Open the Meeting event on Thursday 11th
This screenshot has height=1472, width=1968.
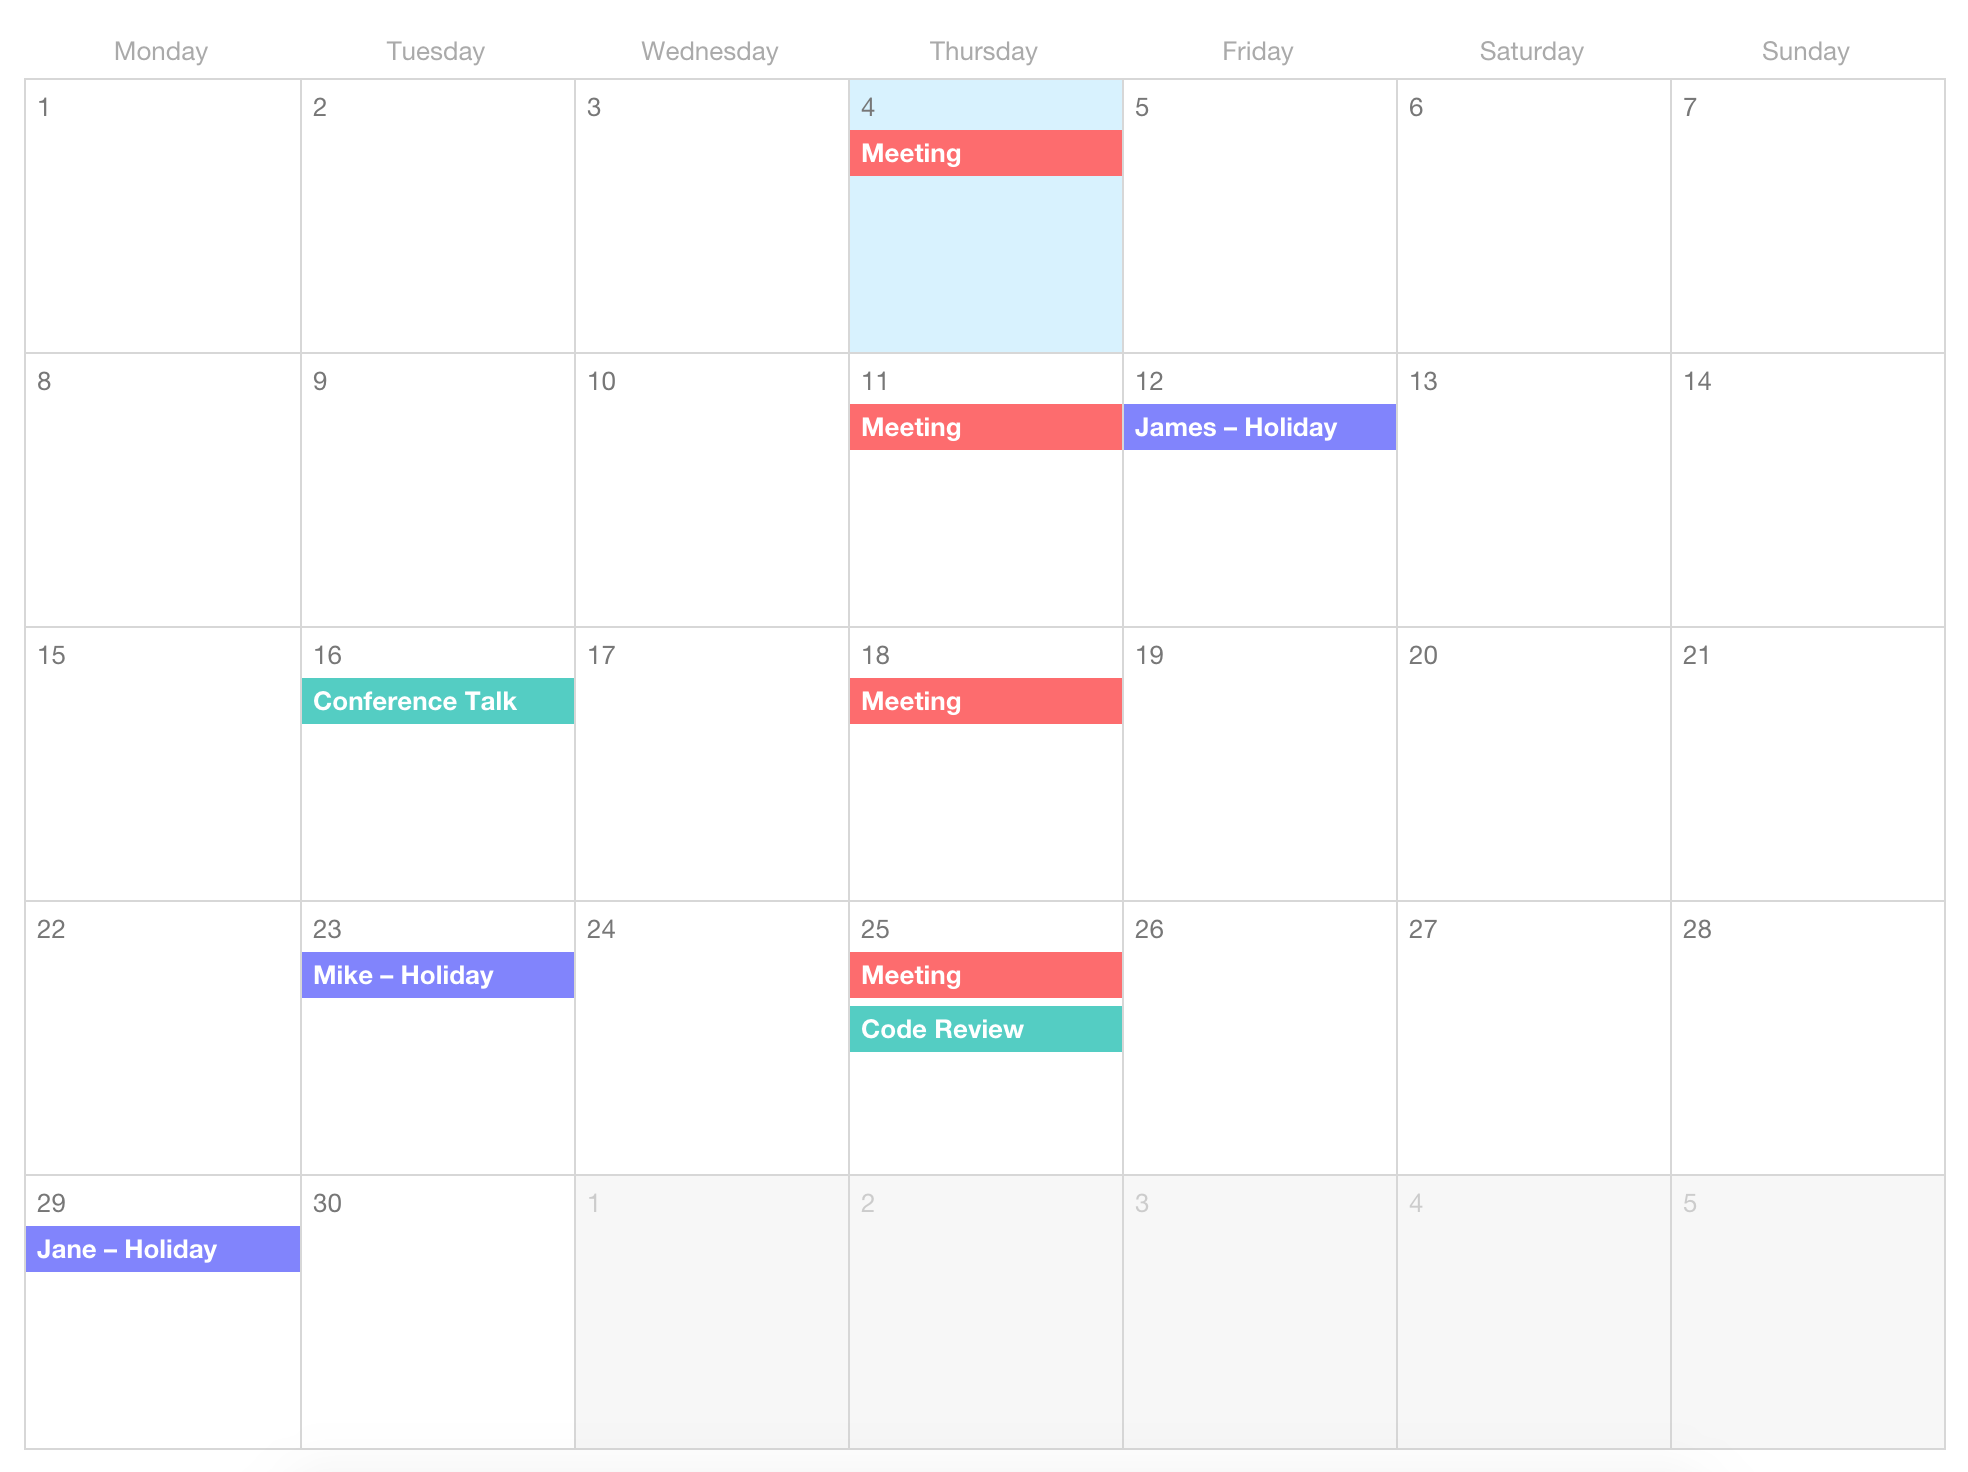coord(983,428)
